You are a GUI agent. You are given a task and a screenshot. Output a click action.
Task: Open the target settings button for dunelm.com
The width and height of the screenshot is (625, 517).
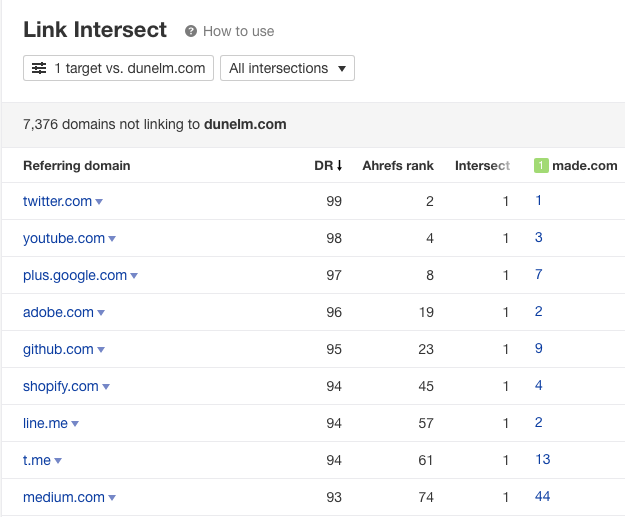pos(118,68)
